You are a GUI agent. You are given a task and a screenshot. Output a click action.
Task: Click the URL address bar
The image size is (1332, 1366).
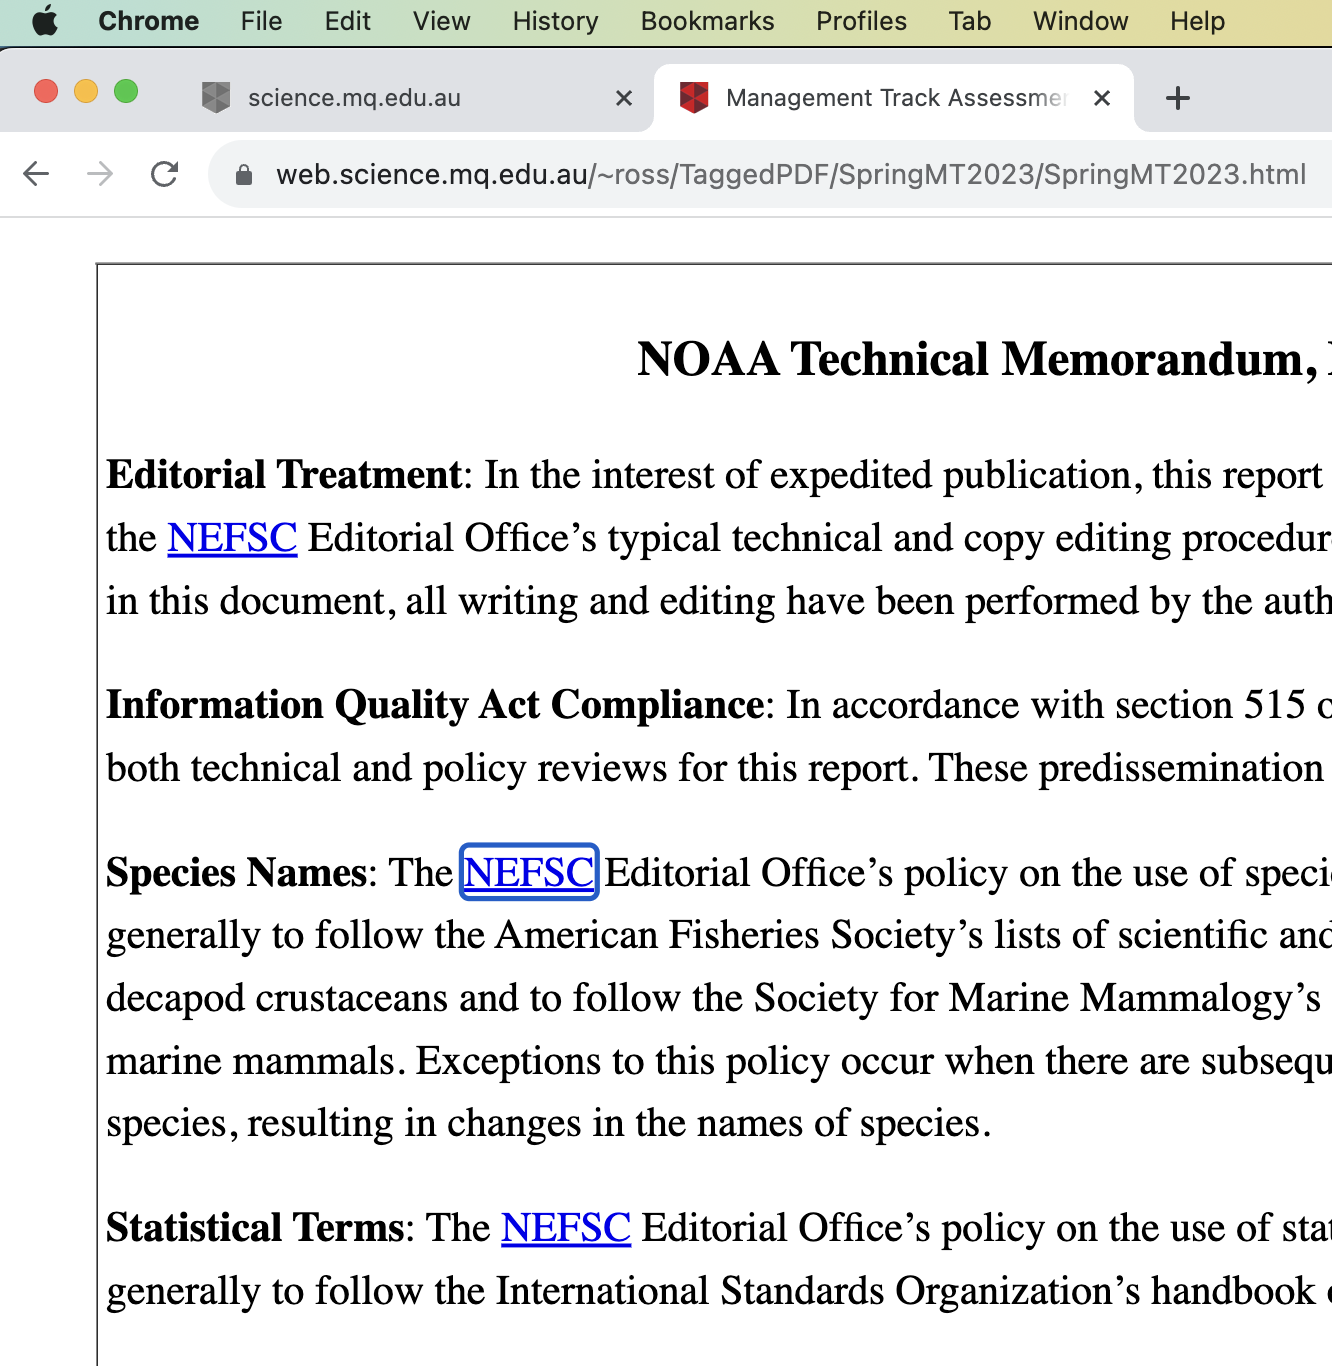790,175
